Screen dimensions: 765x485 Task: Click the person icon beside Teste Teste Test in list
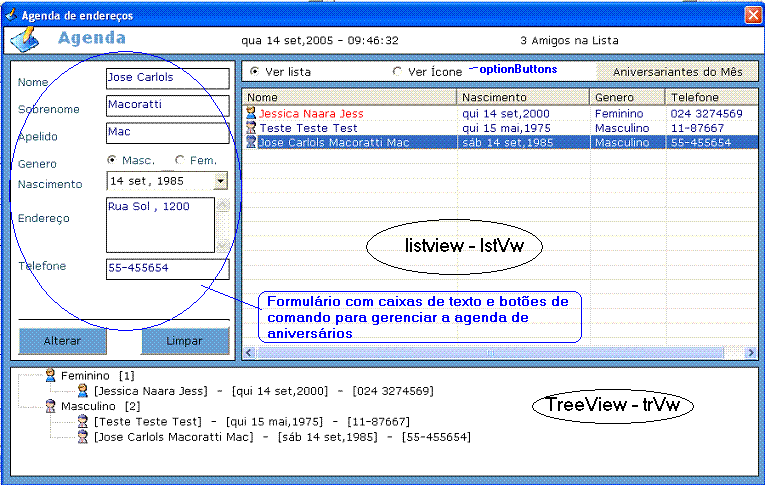pyautogui.click(x=251, y=128)
